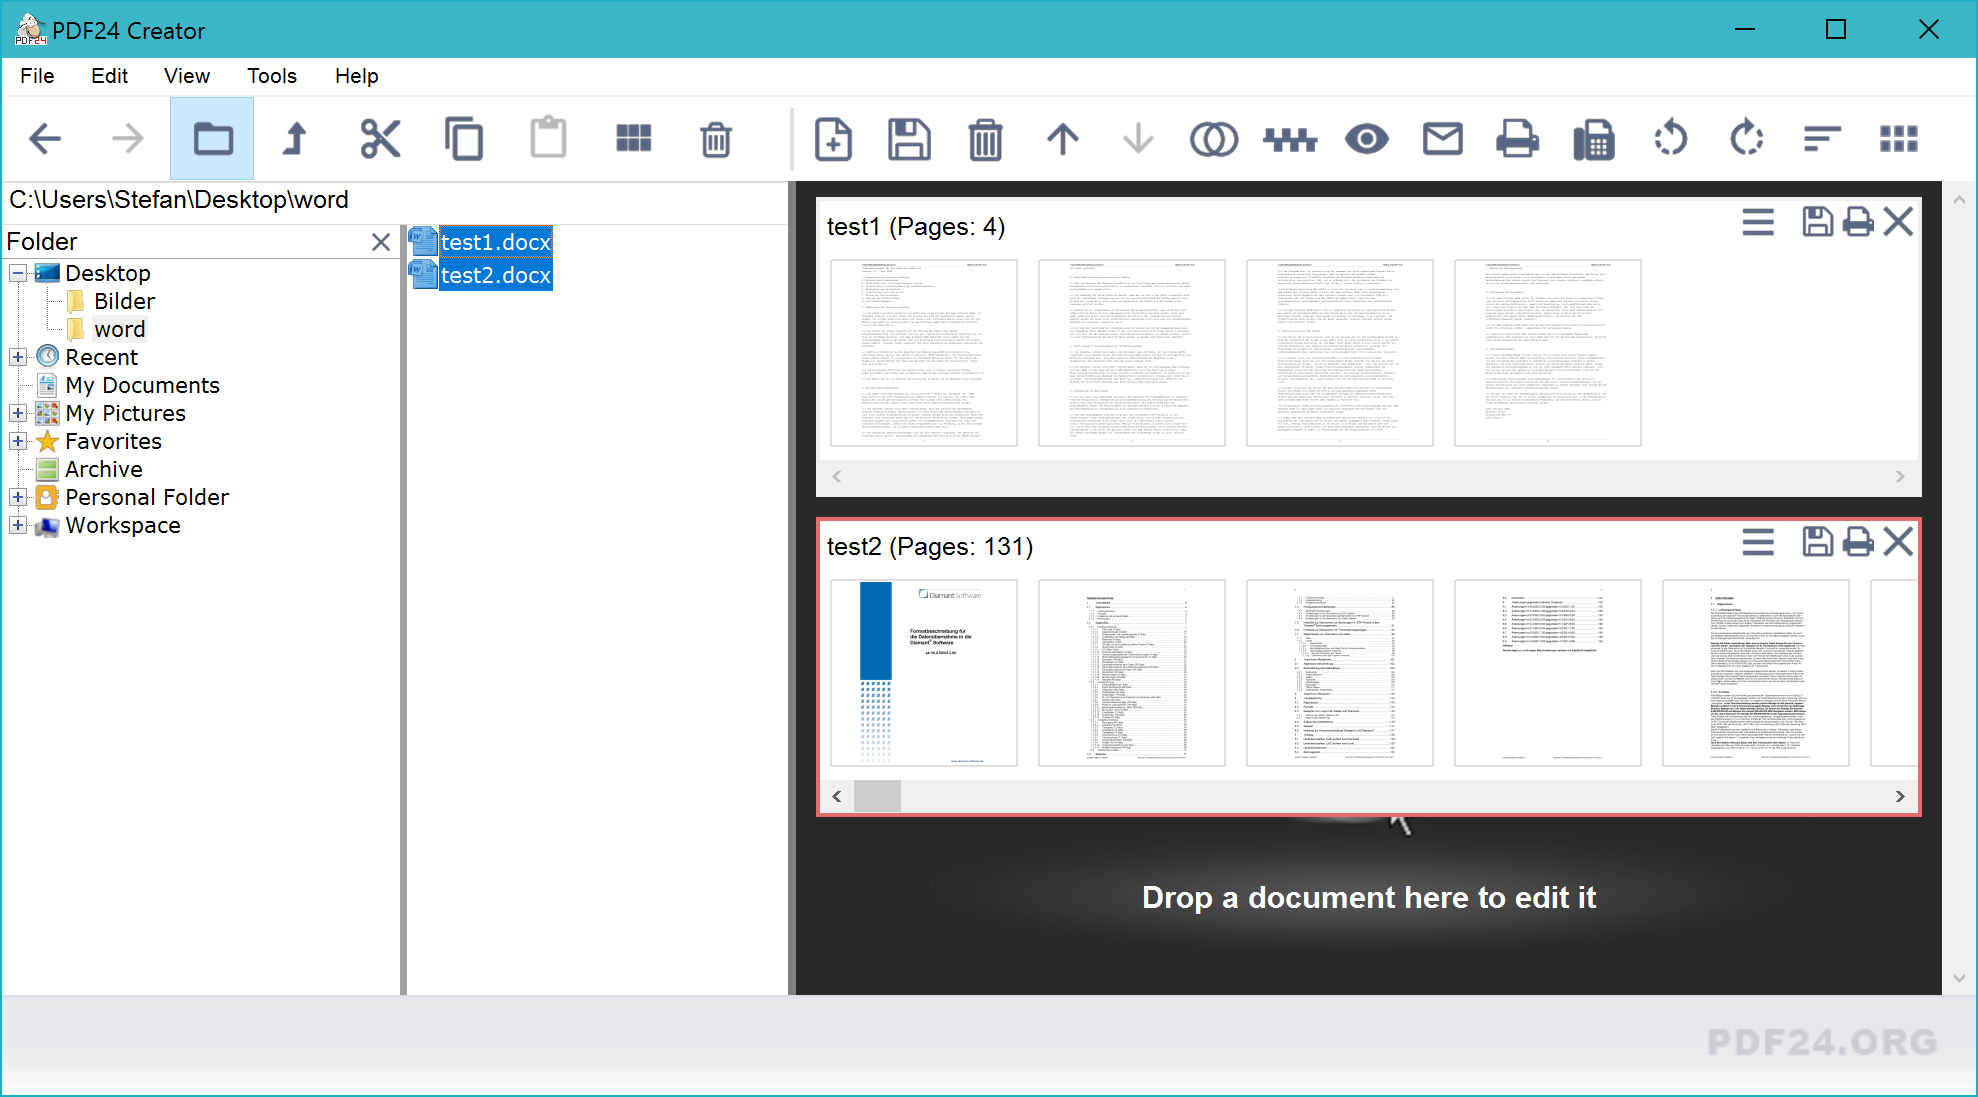Collapse the Desktop tree node
Image resolution: width=1978 pixels, height=1097 pixels.
(18, 273)
